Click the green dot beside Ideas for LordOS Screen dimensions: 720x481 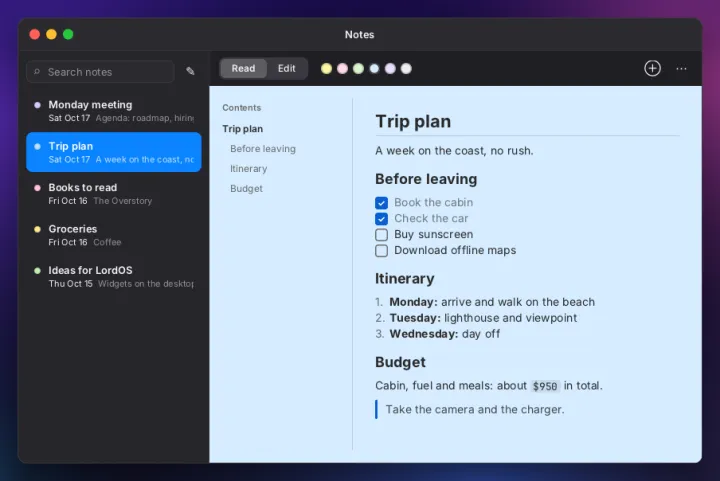pyautogui.click(x=37, y=270)
